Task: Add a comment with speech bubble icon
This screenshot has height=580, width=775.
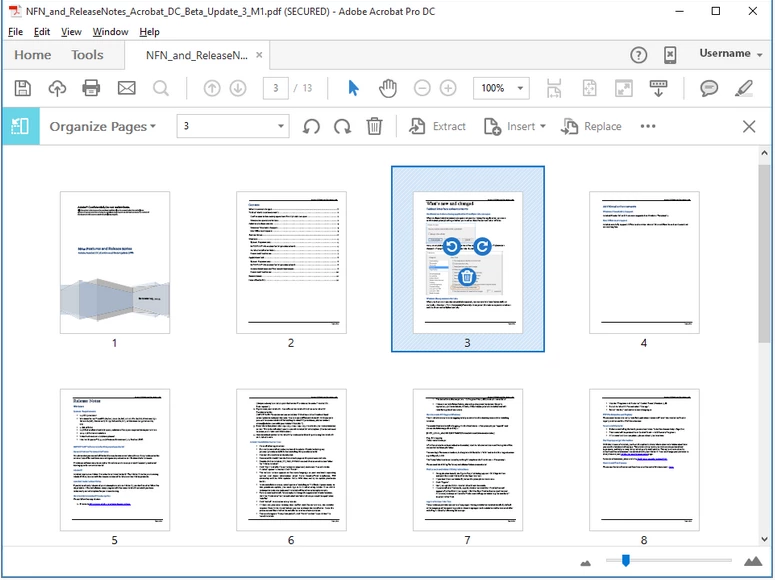Action: (x=709, y=88)
